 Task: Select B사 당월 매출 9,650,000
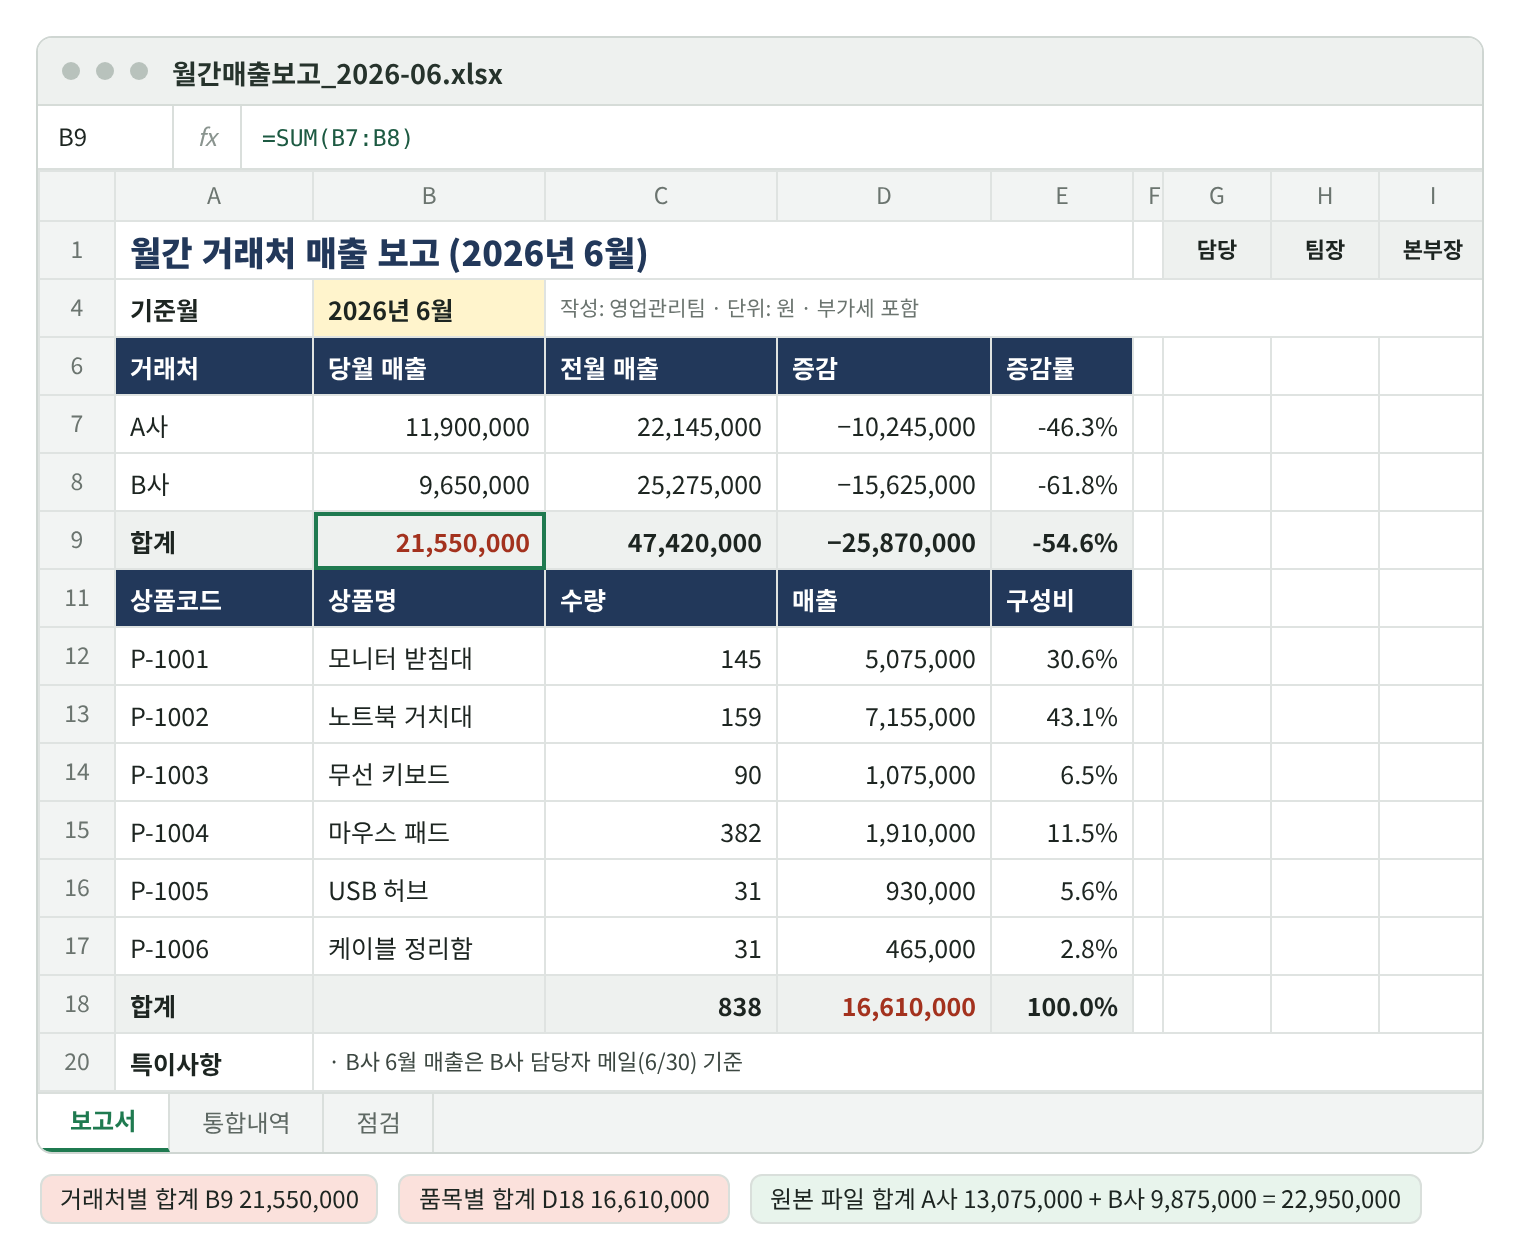[429, 483]
